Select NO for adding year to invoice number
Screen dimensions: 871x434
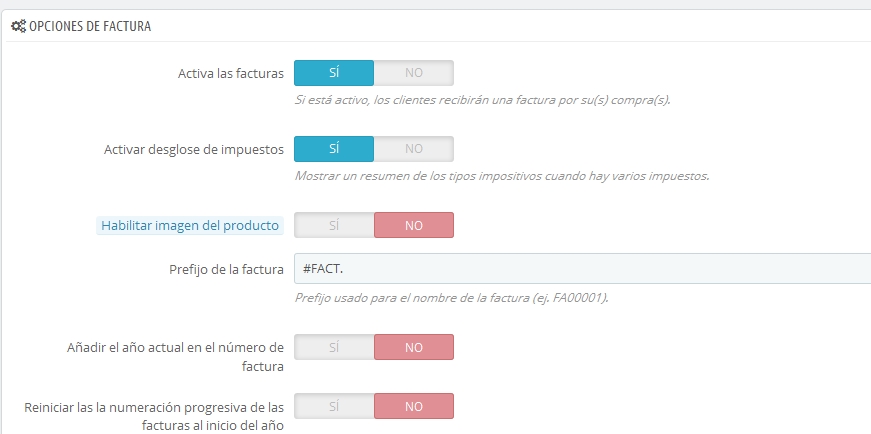pyautogui.click(x=414, y=347)
